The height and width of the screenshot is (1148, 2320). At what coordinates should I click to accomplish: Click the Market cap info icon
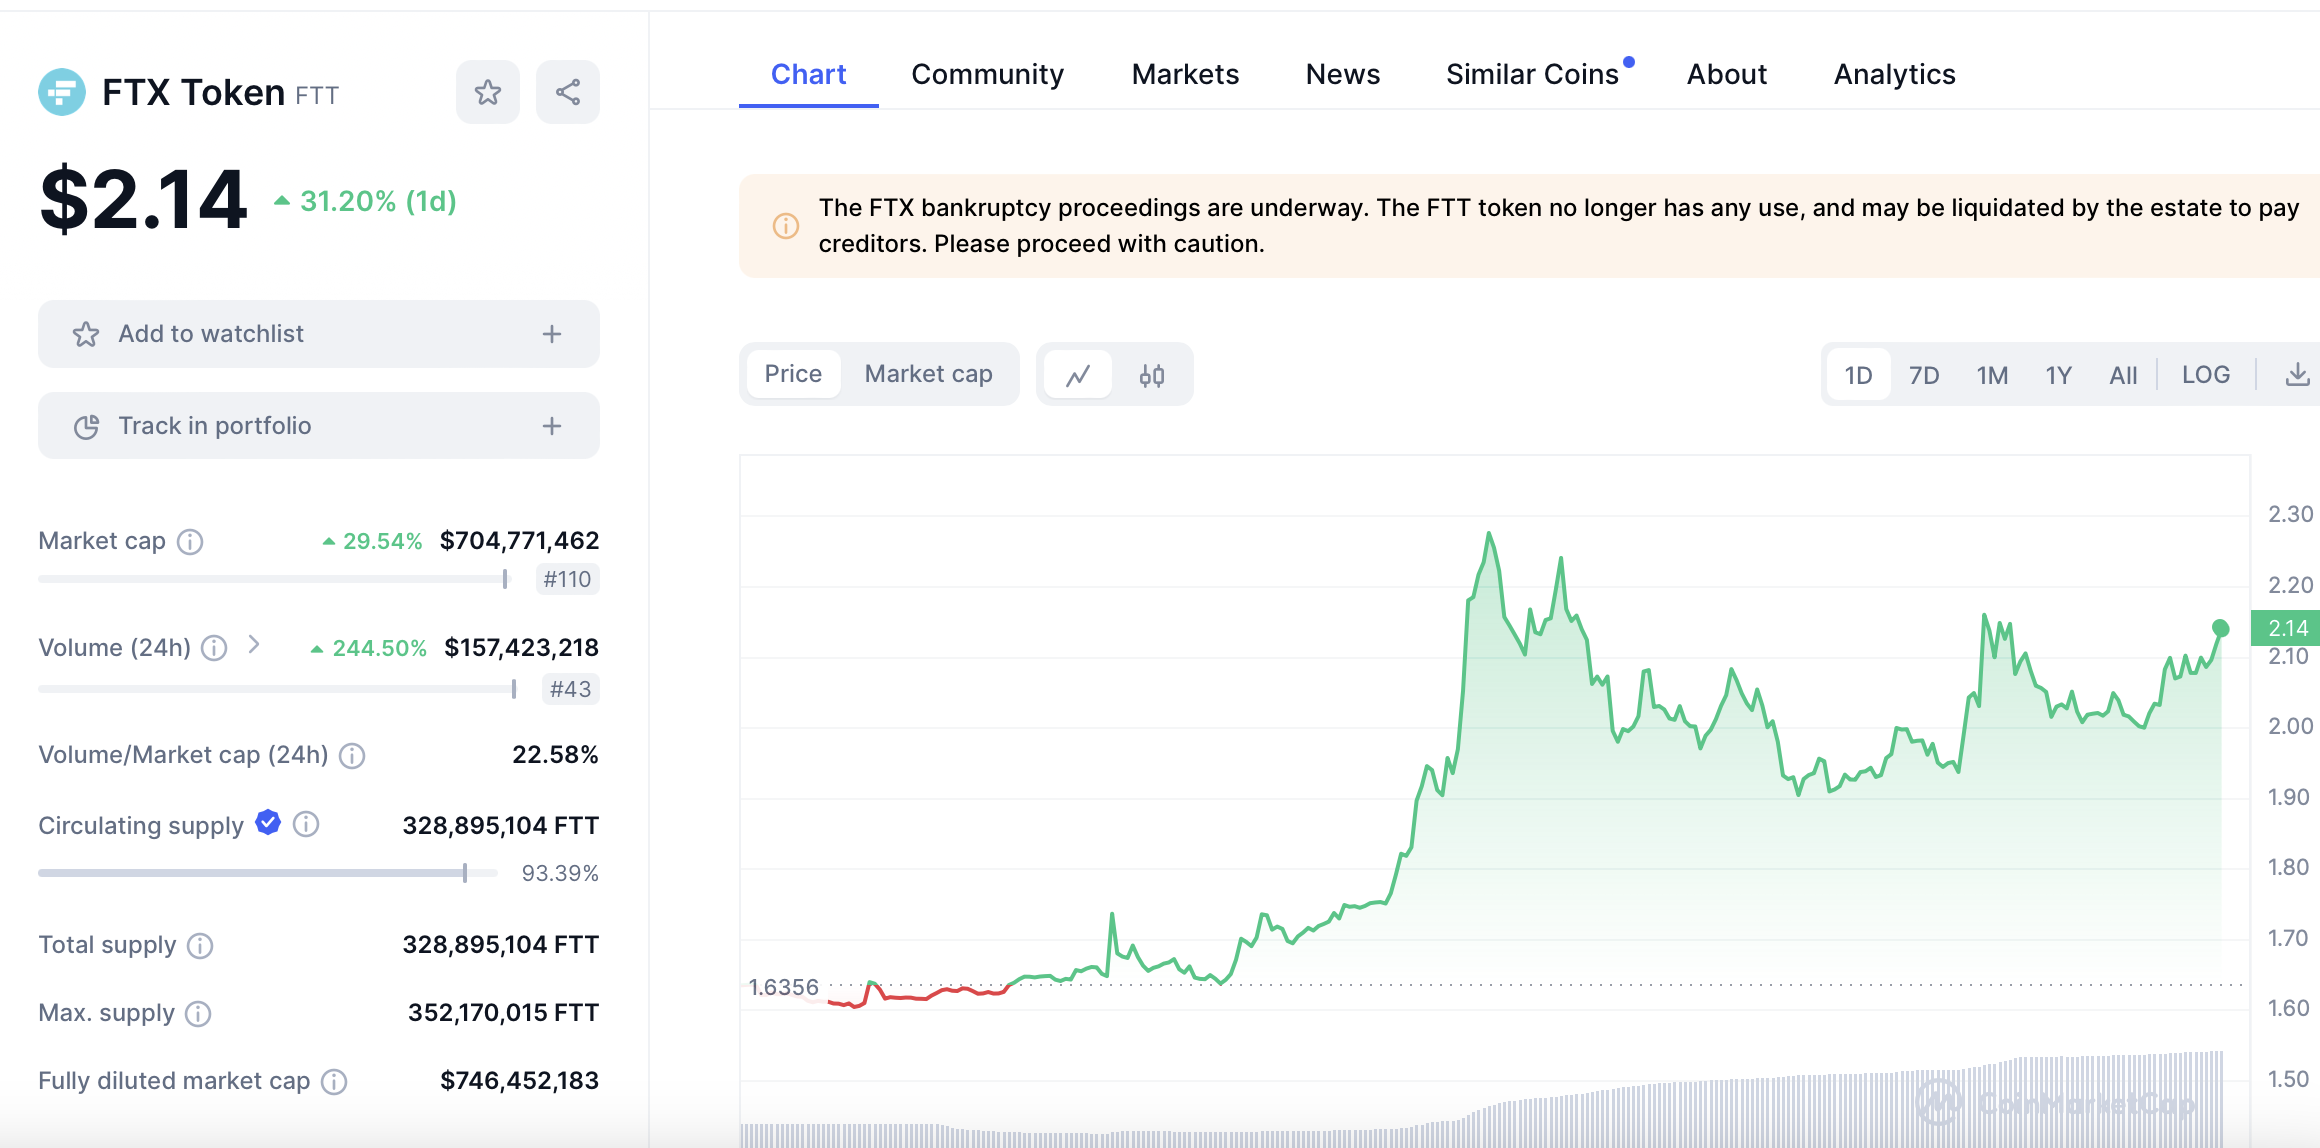point(190,542)
